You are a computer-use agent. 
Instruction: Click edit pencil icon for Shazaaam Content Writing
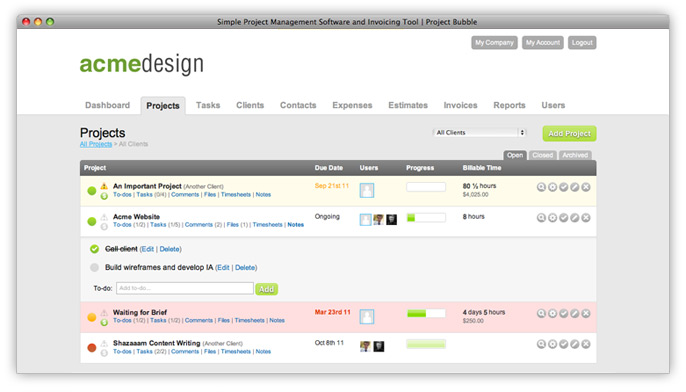tap(574, 344)
